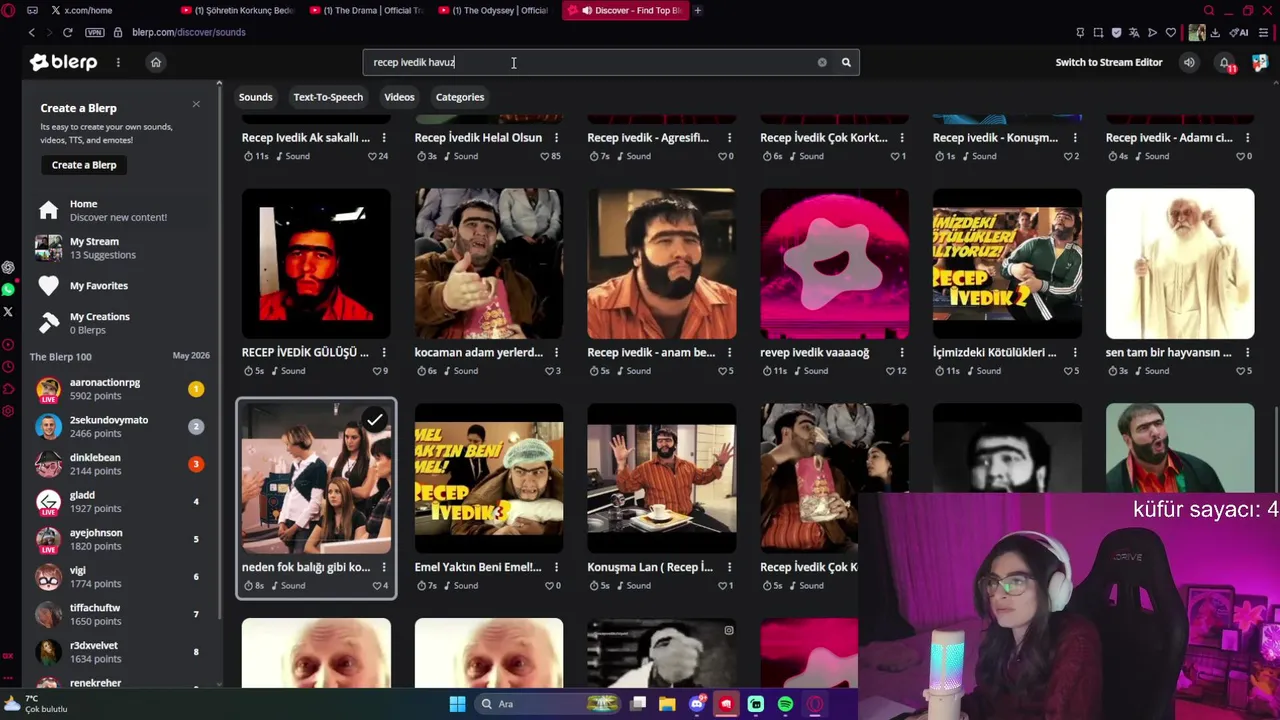
Task: Clear the search field text
Action: pos(822,62)
